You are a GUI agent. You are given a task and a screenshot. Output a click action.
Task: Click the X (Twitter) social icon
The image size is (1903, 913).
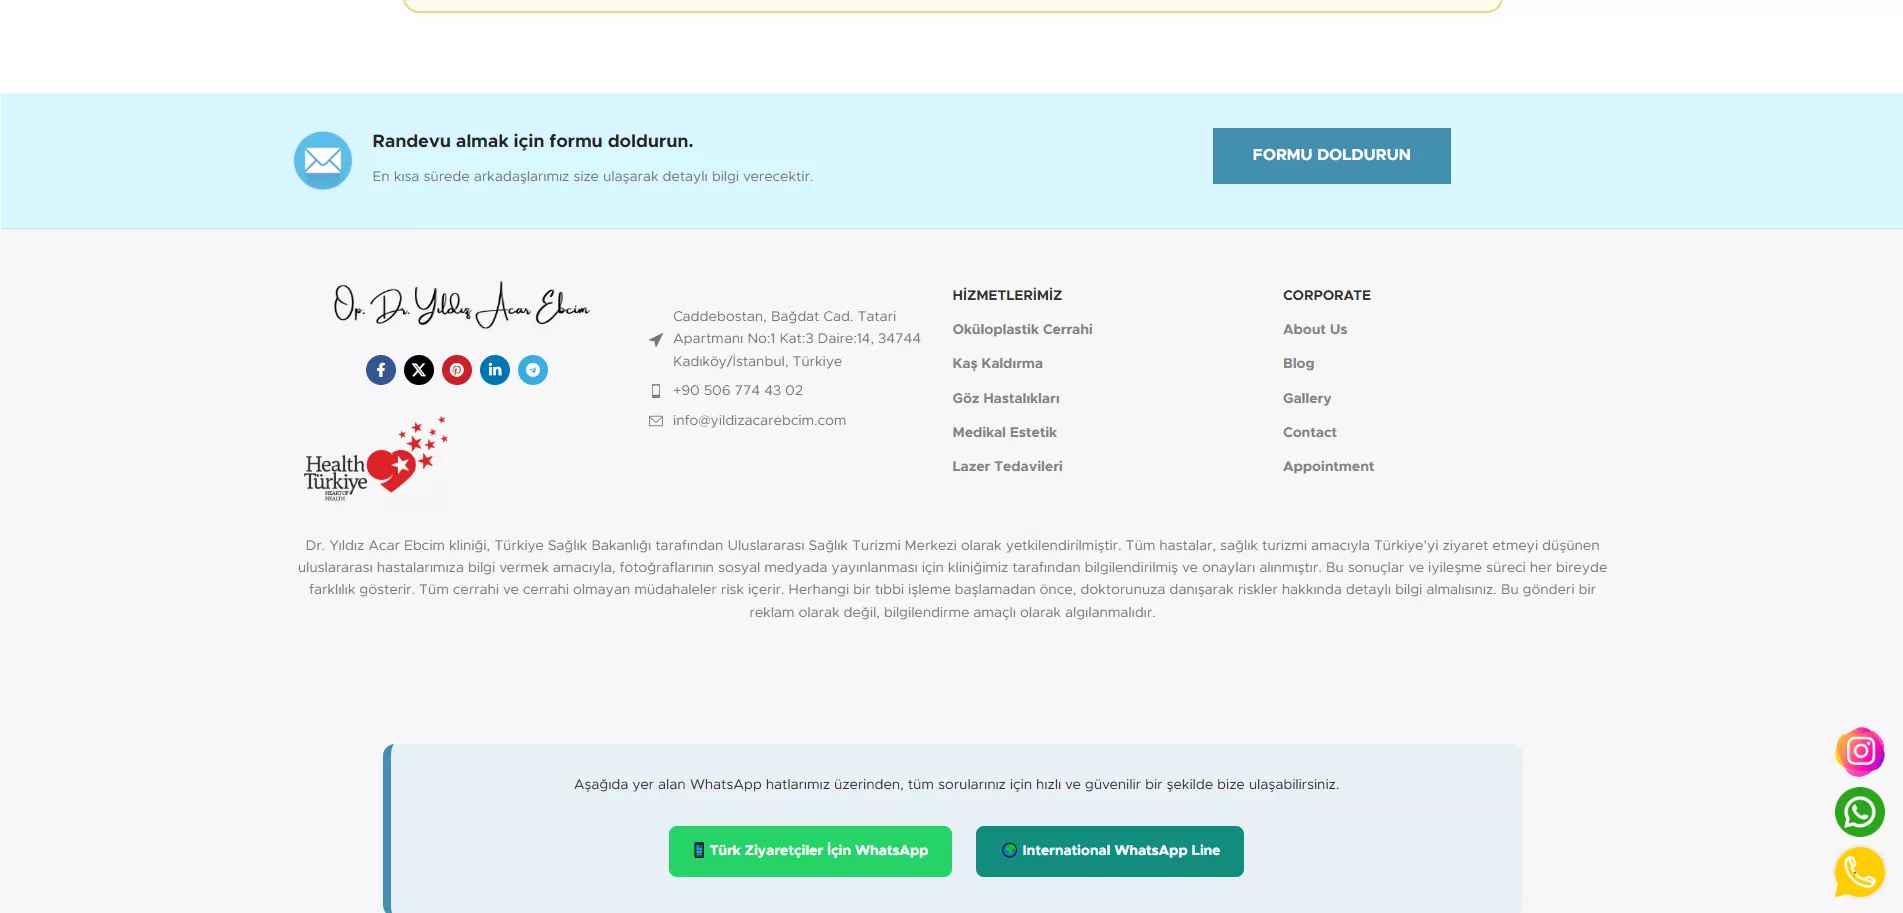(x=419, y=370)
